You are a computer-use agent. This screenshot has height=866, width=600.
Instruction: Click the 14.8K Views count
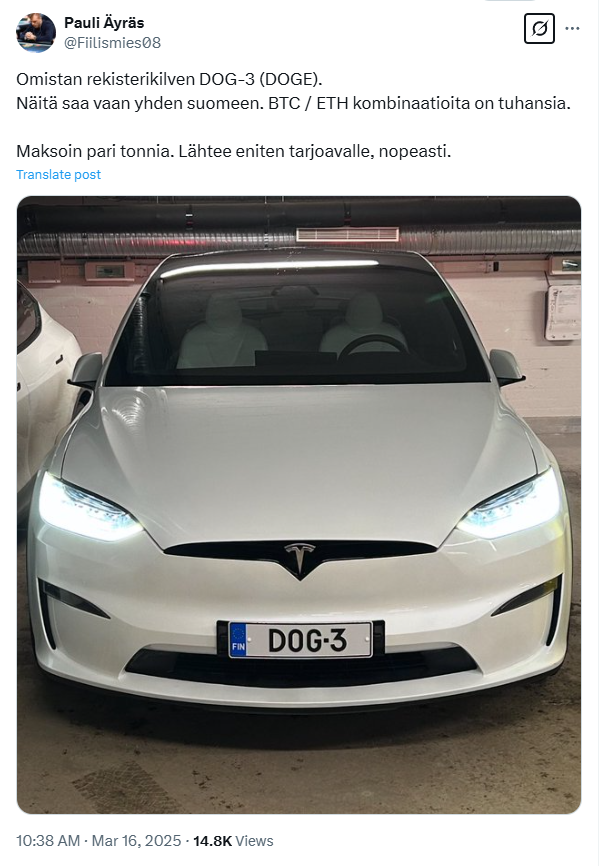point(233,841)
